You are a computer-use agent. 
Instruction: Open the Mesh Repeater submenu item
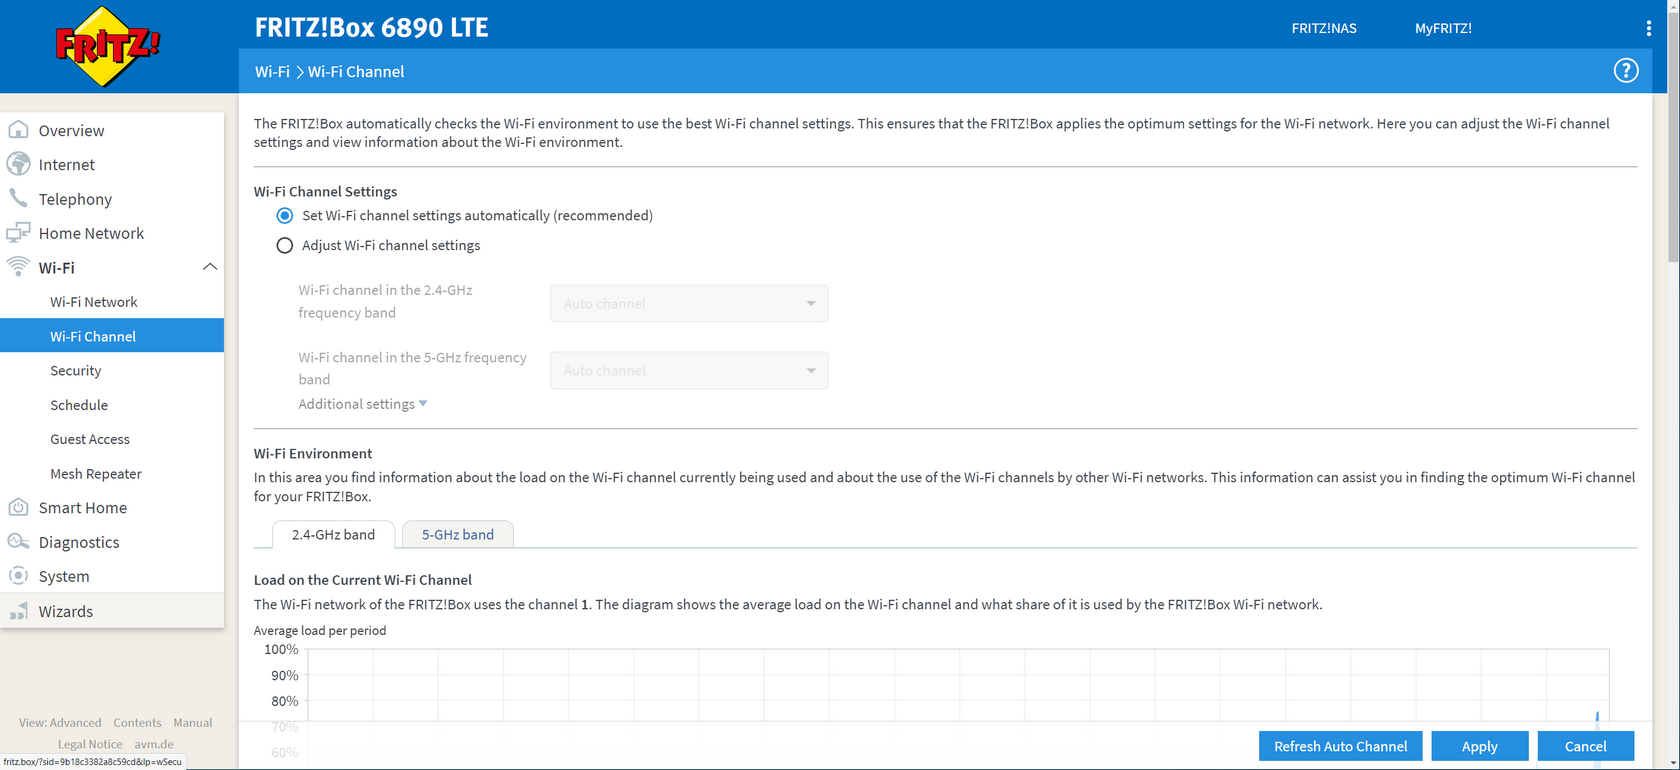point(96,474)
